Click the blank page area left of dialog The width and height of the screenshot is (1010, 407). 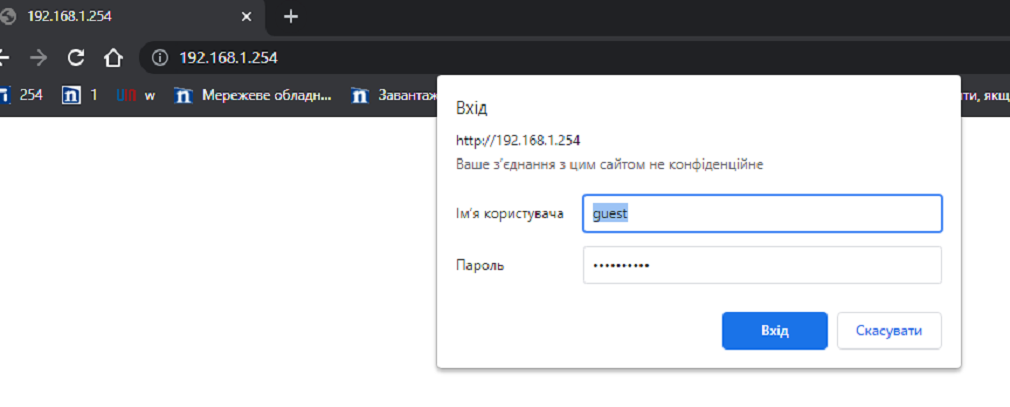tap(219, 258)
